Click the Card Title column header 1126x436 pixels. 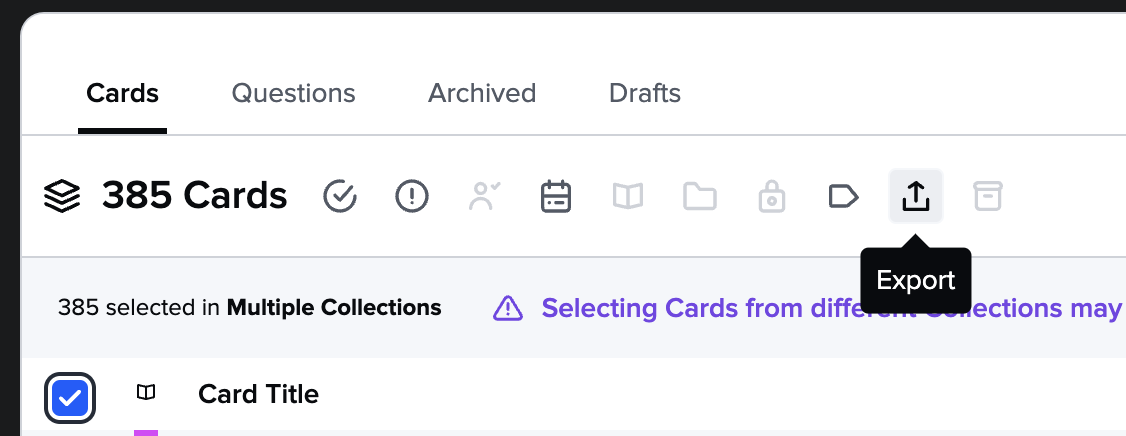click(x=259, y=394)
